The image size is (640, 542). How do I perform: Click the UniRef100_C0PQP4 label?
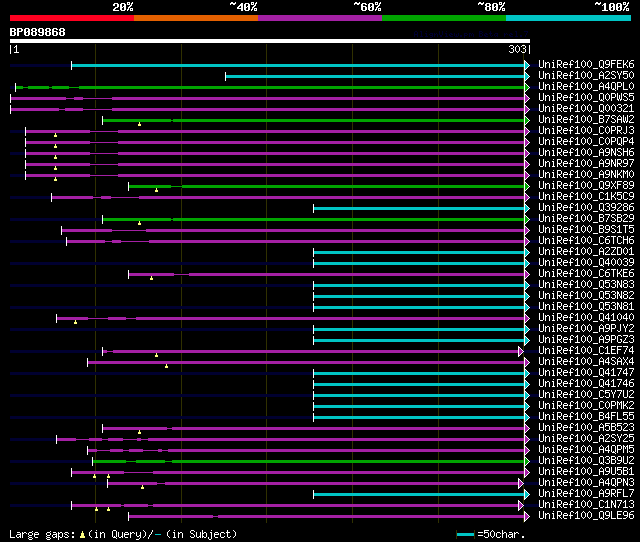coord(586,142)
